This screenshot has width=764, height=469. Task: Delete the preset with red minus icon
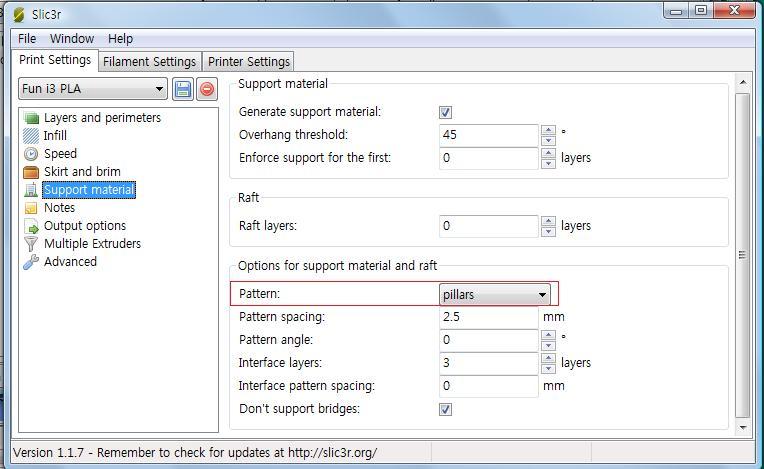click(207, 89)
